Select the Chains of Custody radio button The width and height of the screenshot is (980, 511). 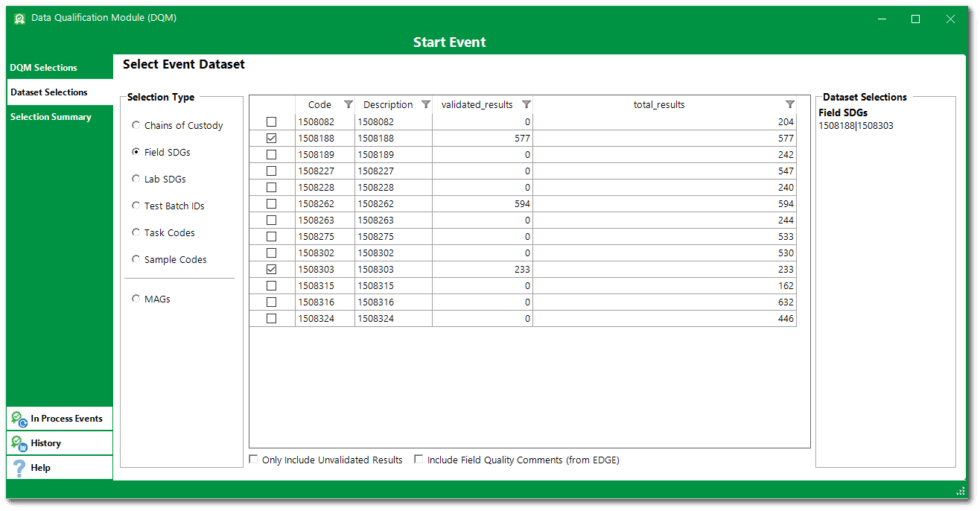136,126
